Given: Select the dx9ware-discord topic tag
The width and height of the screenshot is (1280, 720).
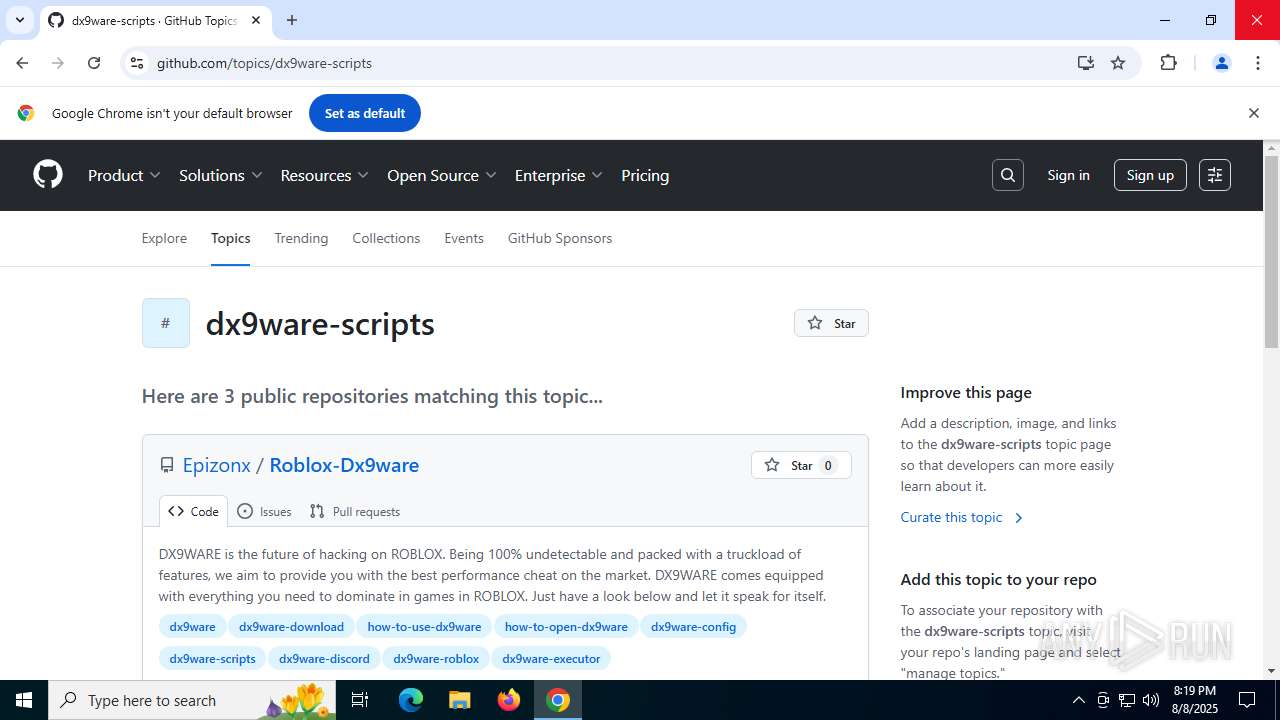Looking at the screenshot, I should tap(324, 659).
